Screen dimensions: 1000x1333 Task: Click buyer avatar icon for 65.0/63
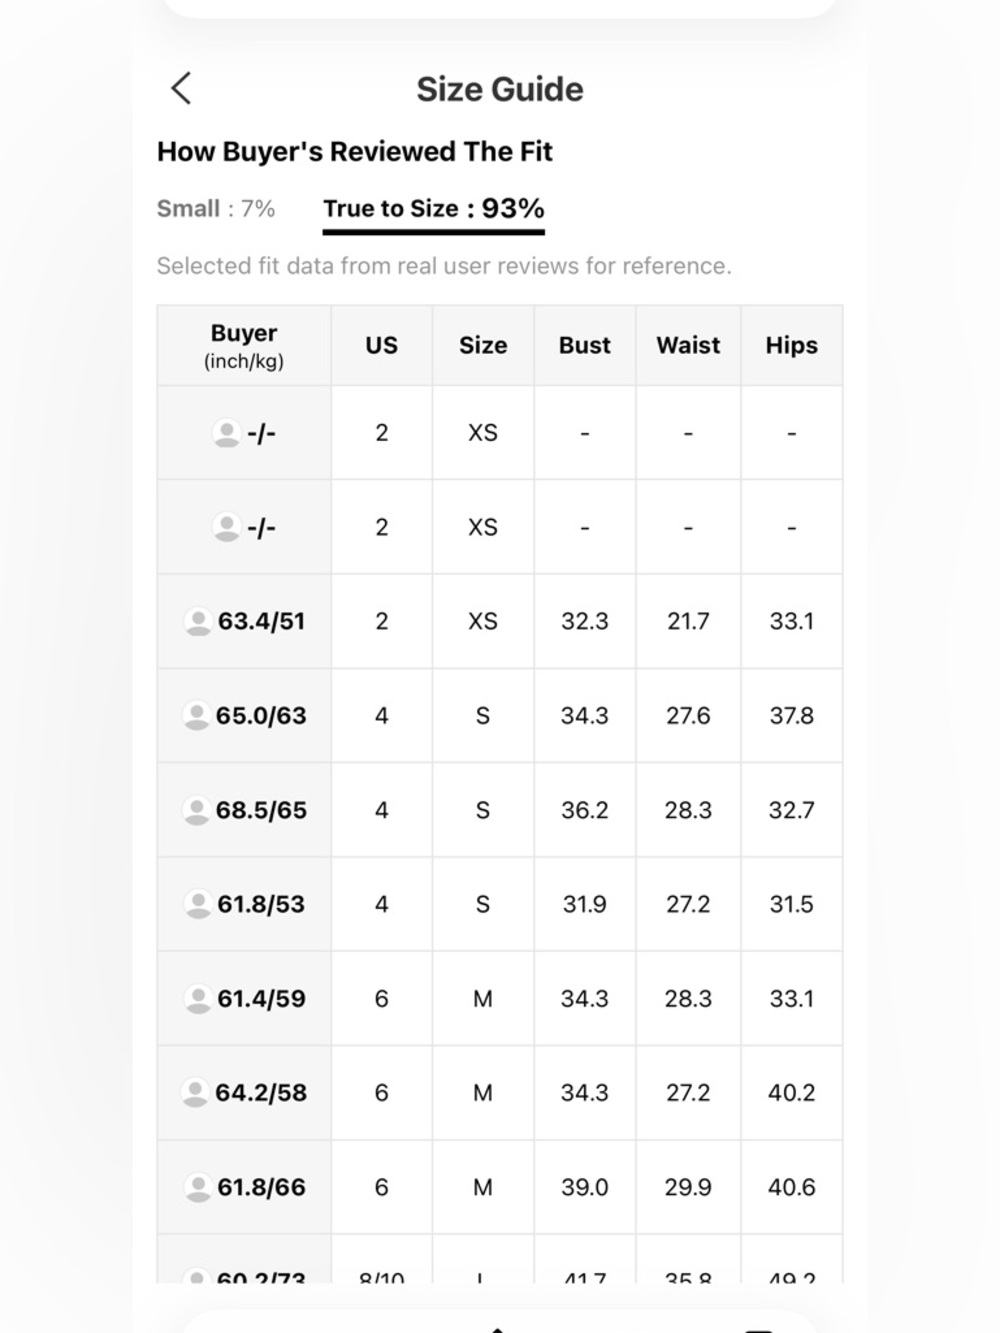pyautogui.click(x=196, y=716)
